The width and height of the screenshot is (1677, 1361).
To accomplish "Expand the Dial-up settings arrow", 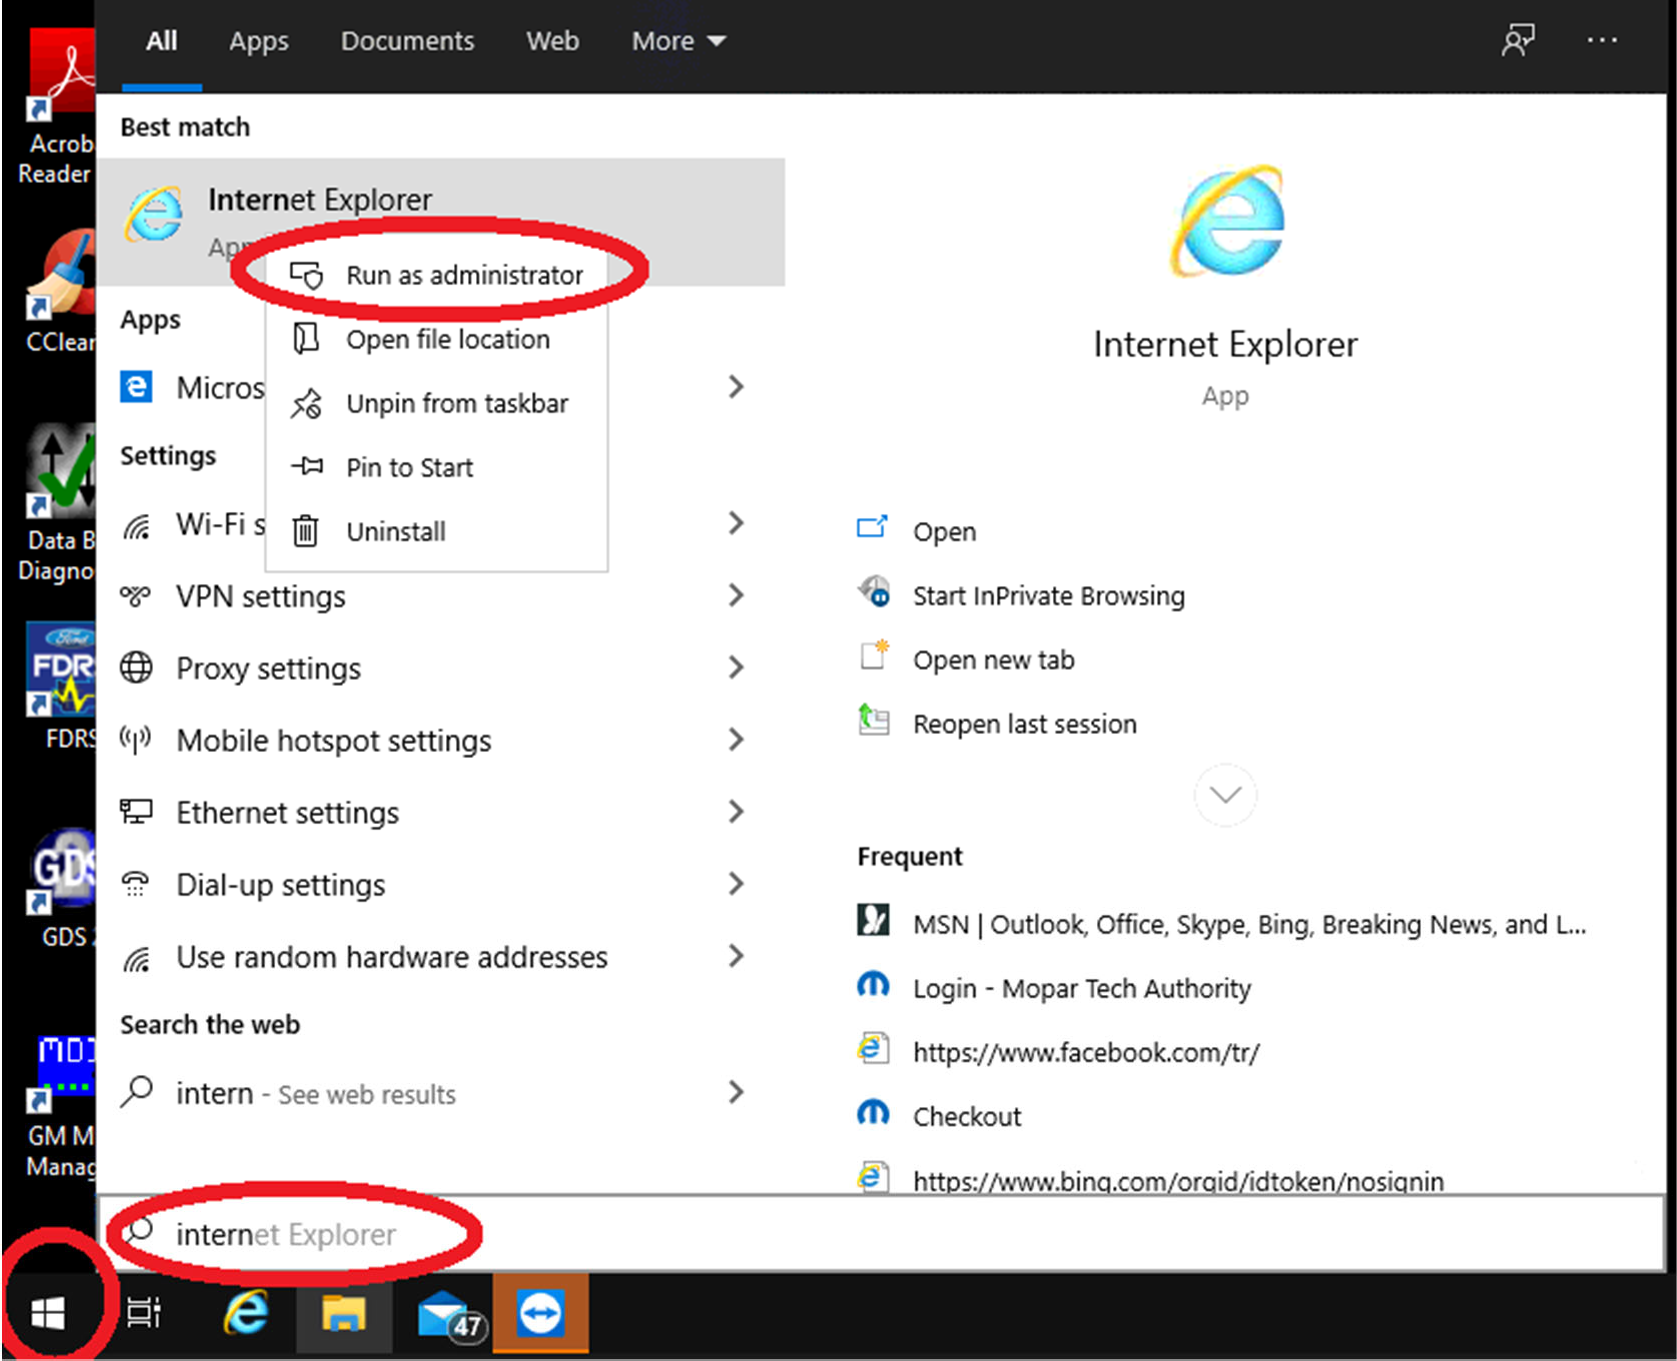I will click(x=736, y=883).
